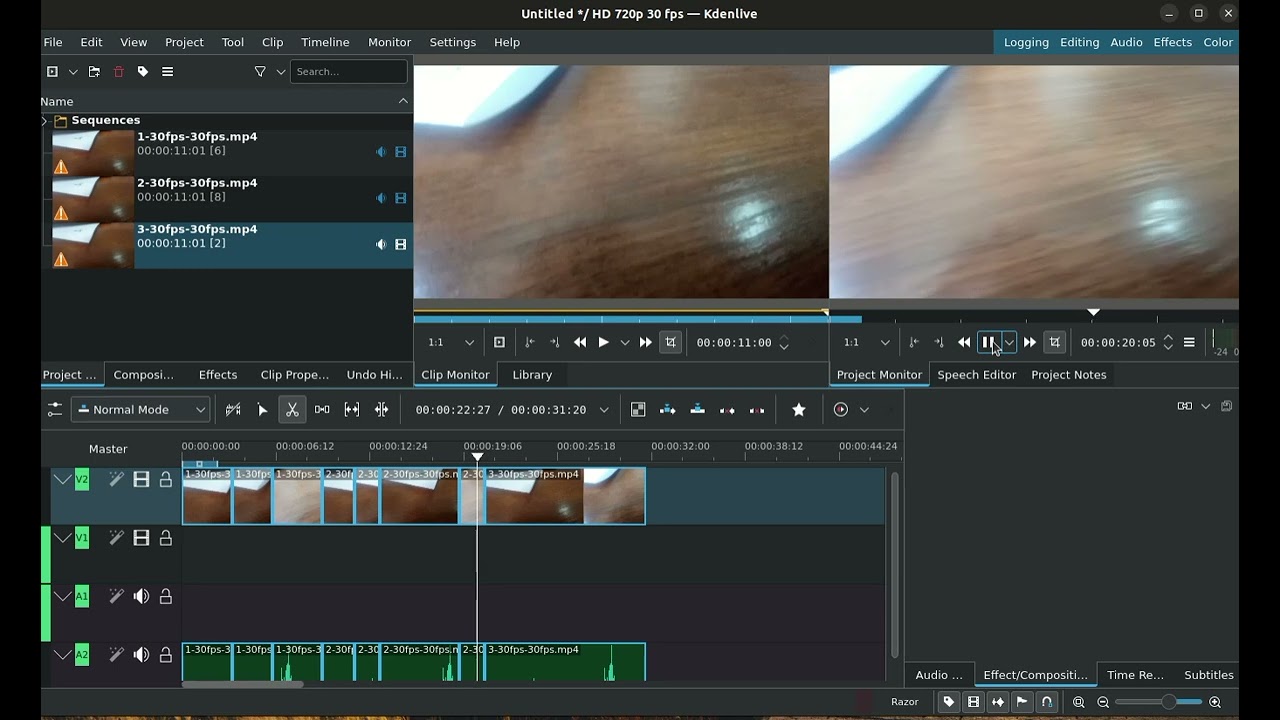Pause playback in the Project Monitor
This screenshot has height=720, width=1280.
click(988, 342)
